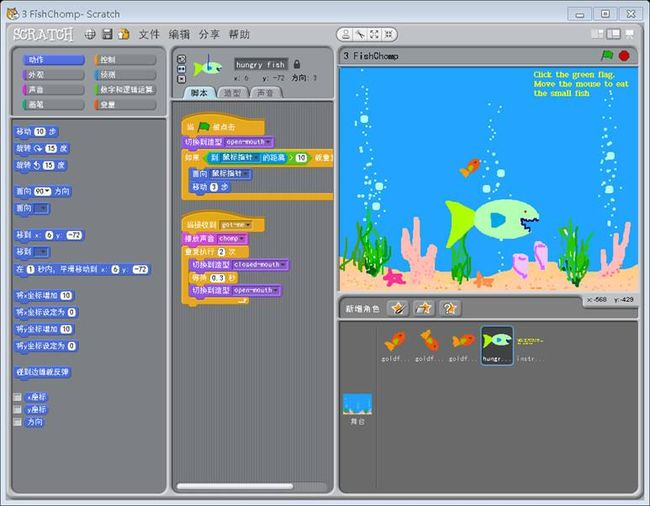Select the 侦测 sensing block category
The image size is (650, 506).
click(x=126, y=75)
